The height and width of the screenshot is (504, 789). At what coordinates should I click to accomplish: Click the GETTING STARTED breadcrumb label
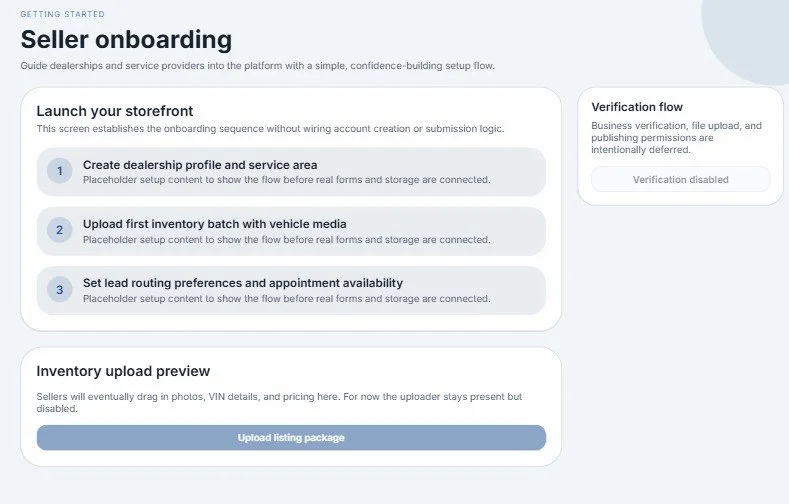62,14
